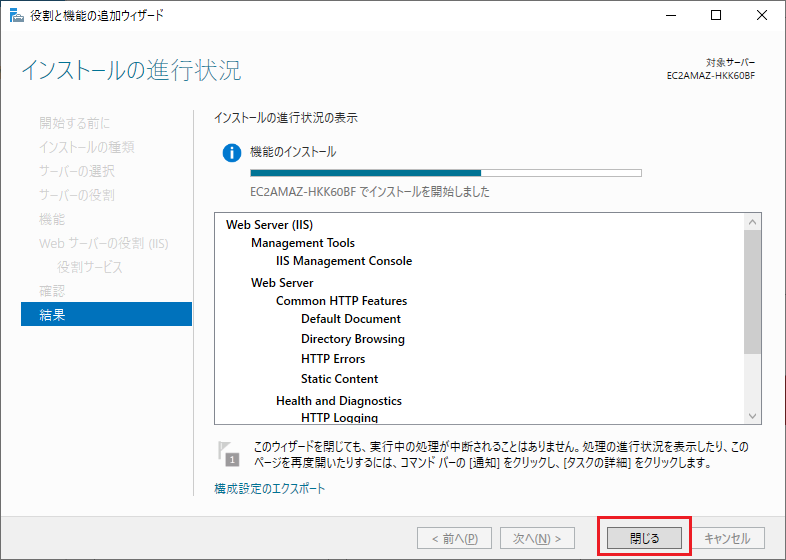Click the disabled 前へ(P) button
The height and width of the screenshot is (560, 786).
(x=454, y=538)
